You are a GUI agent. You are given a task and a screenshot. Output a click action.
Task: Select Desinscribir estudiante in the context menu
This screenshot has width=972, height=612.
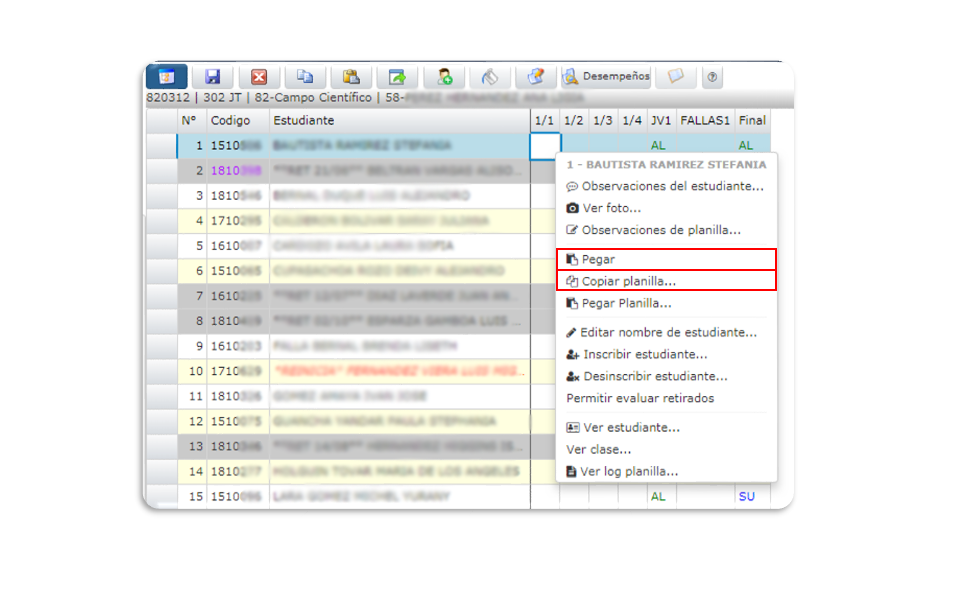(665, 376)
